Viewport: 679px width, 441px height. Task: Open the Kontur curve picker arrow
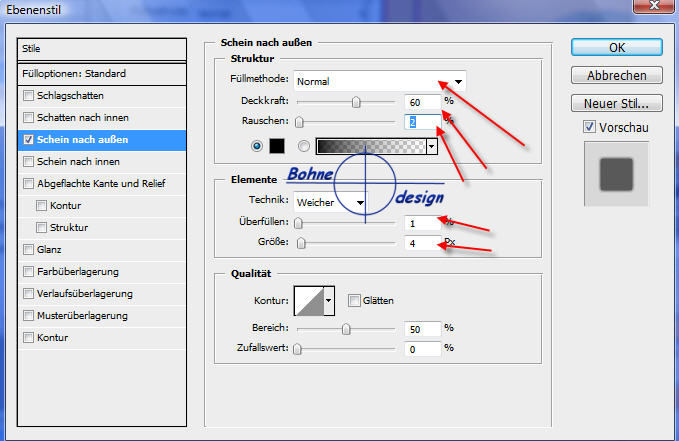coord(329,300)
